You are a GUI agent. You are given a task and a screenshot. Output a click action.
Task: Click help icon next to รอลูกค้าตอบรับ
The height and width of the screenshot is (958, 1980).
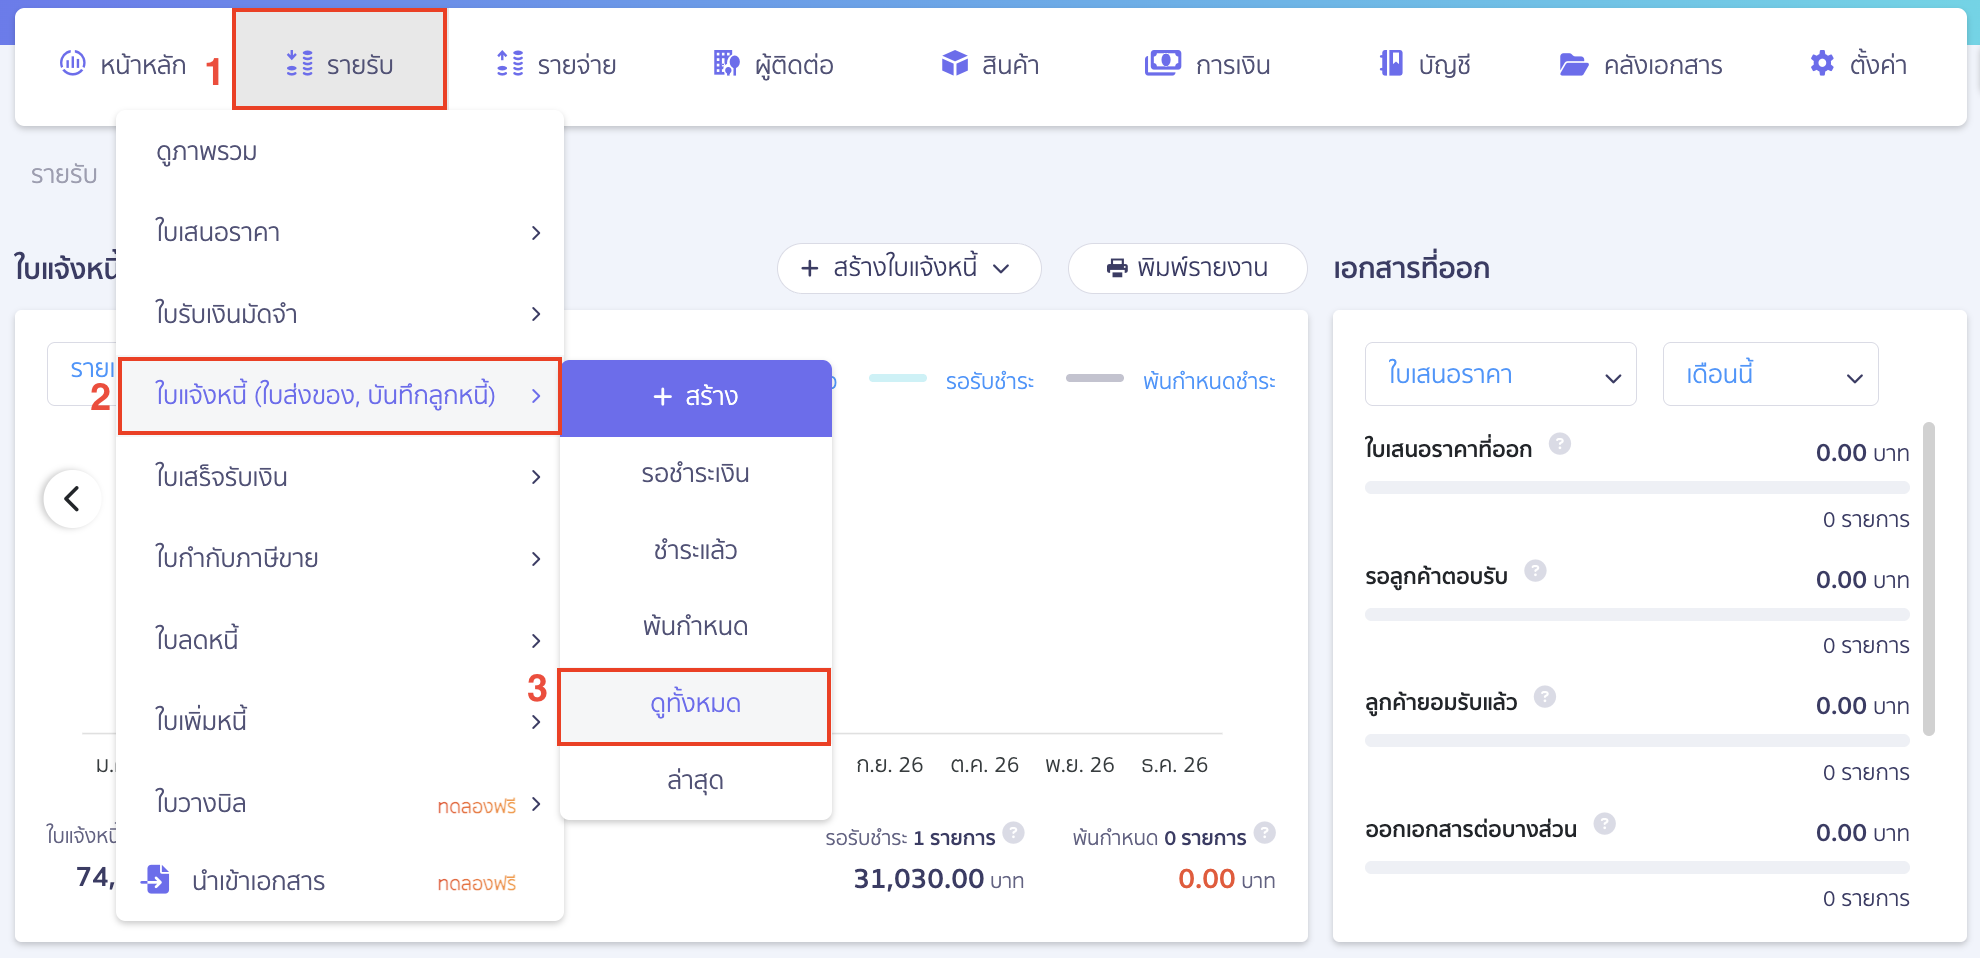(1535, 570)
